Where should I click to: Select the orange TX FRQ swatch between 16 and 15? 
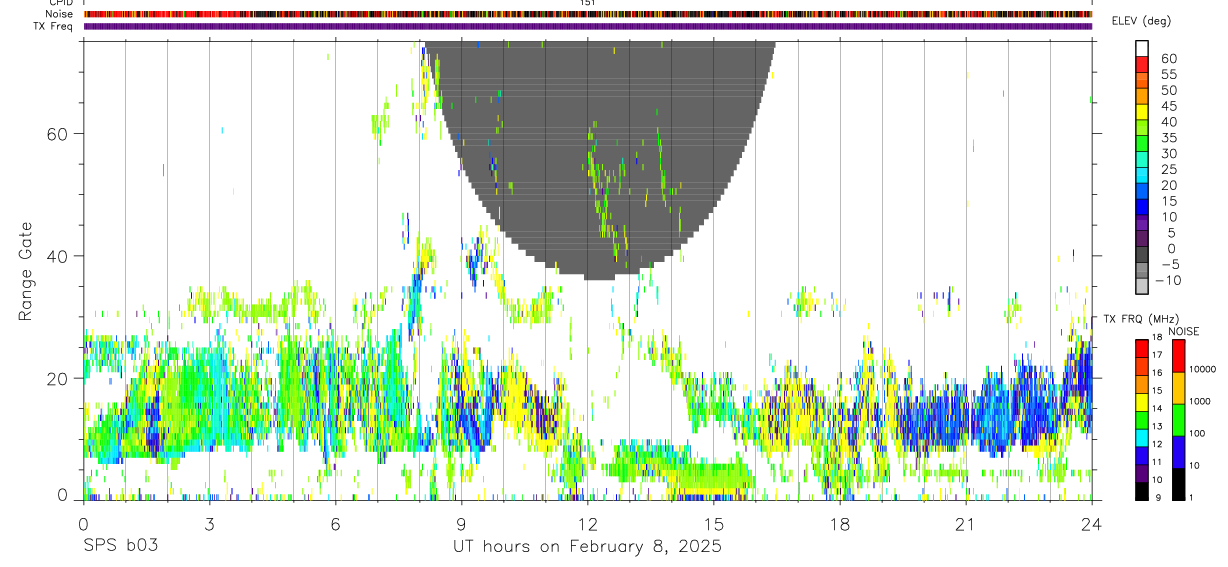click(1142, 384)
